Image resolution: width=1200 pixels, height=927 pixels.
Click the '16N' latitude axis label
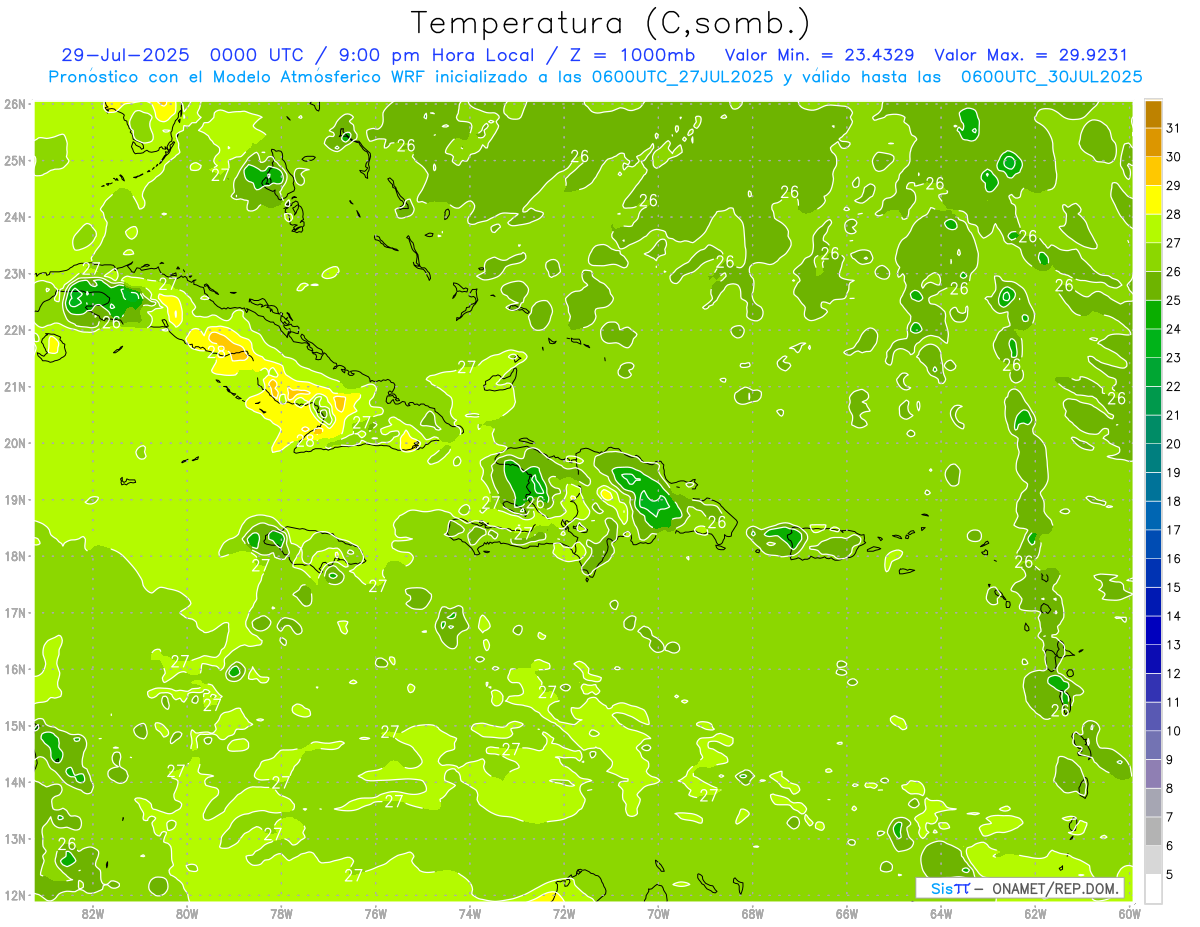pyautogui.click(x=15, y=669)
